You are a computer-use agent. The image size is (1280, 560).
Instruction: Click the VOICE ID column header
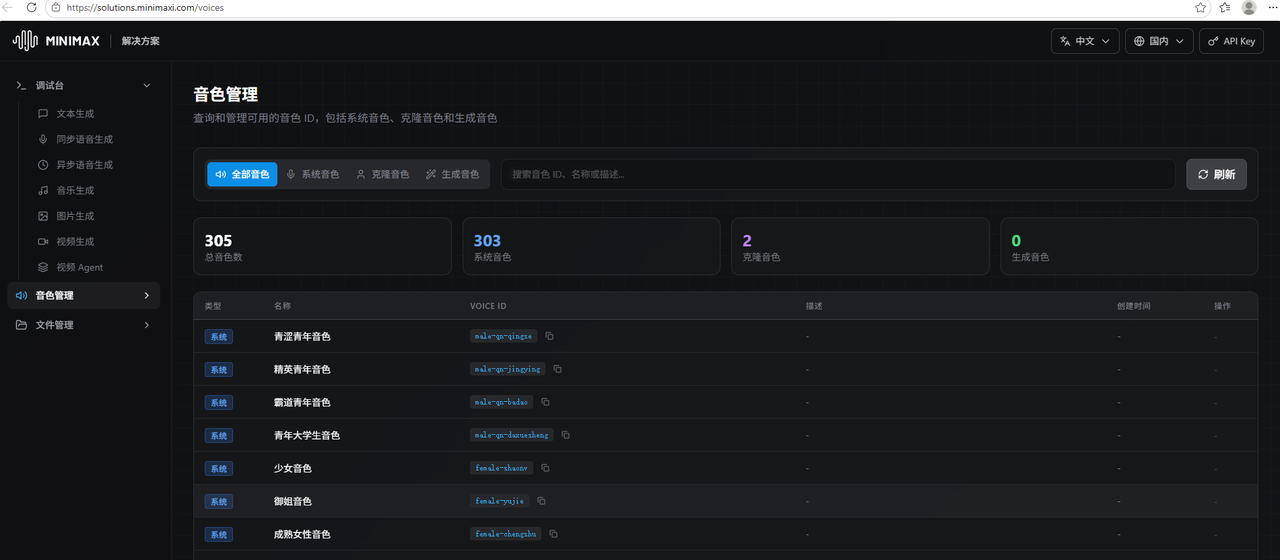tap(489, 306)
